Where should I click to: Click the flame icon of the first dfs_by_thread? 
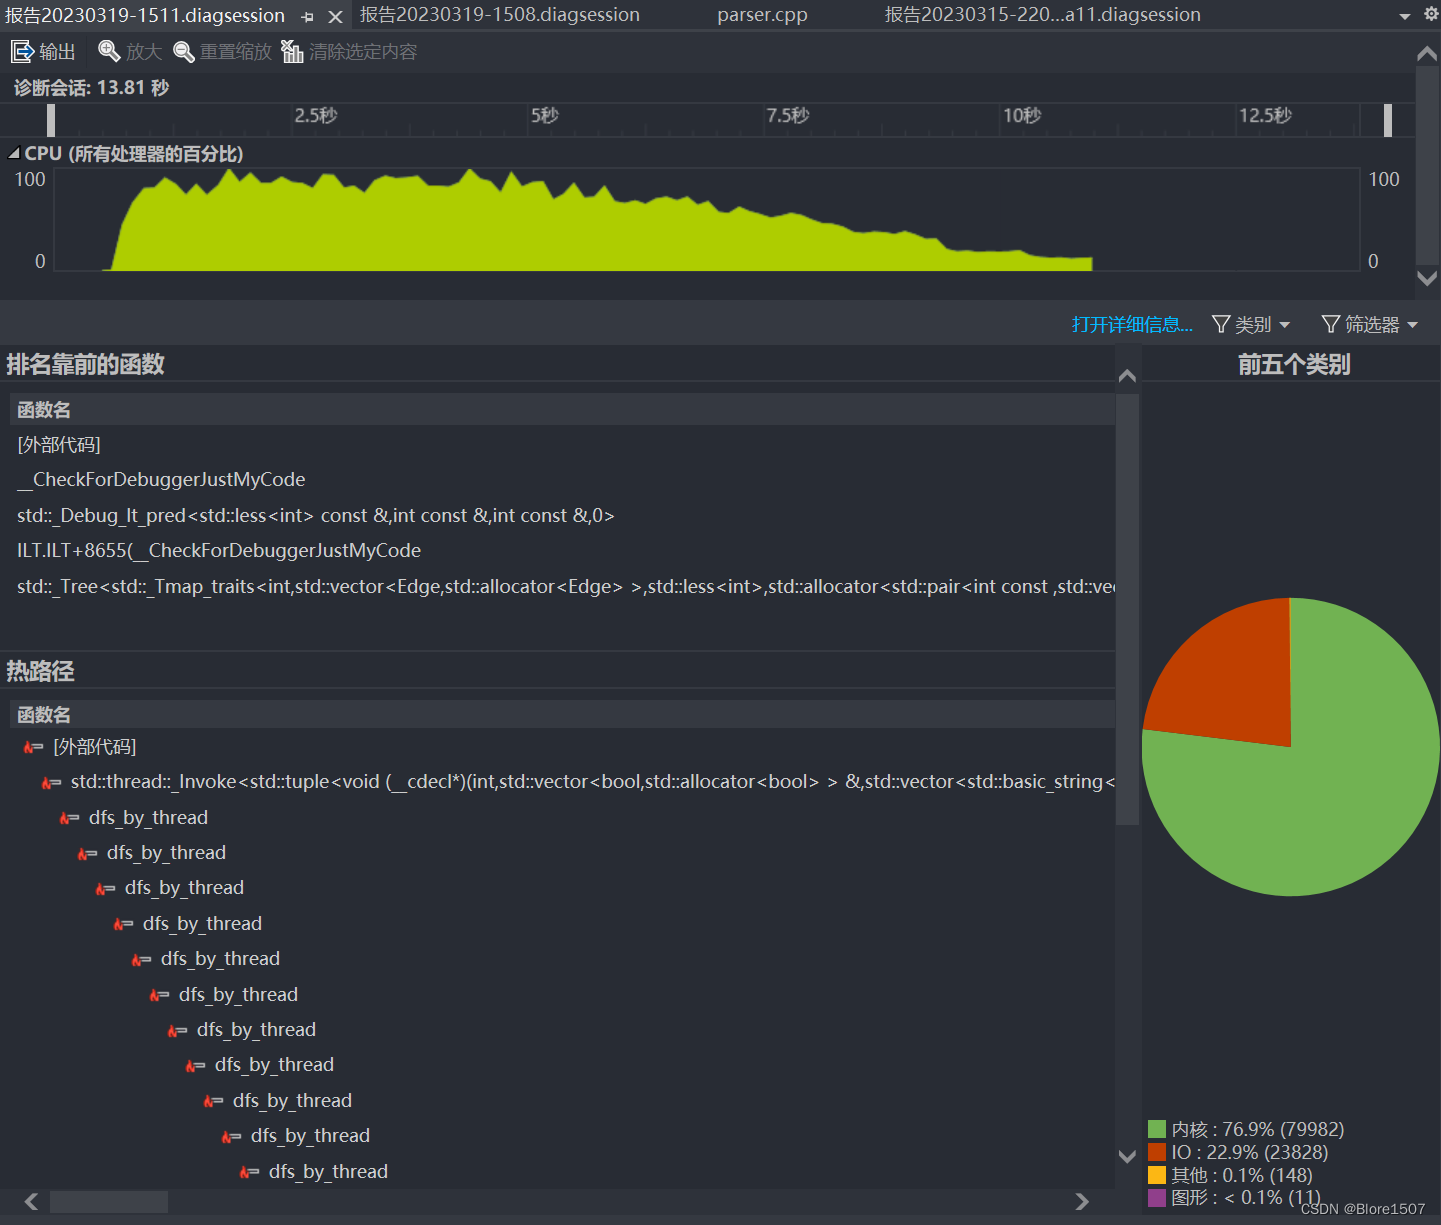click(69, 818)
